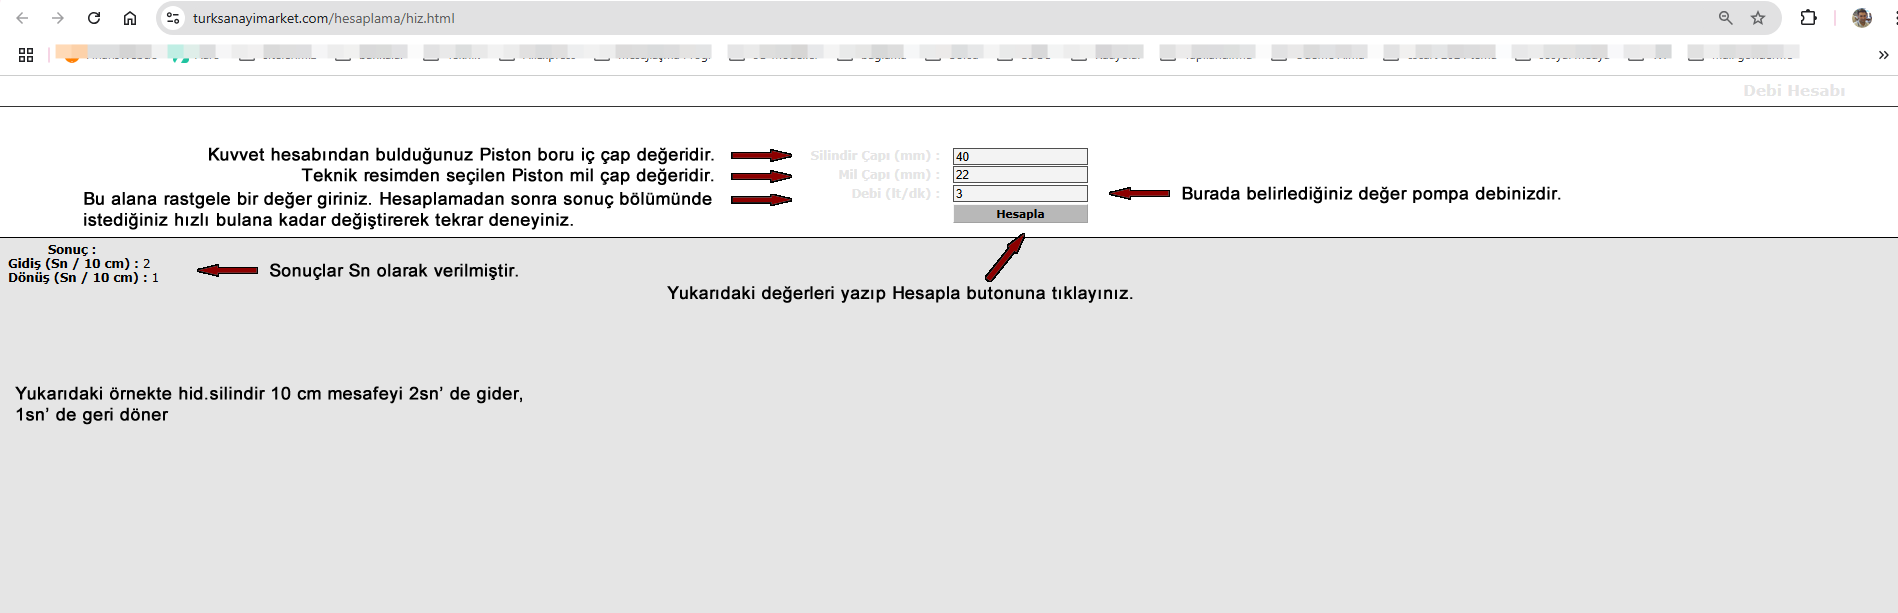Click the Sonuç label
The image size is (1898, 613).
tap(72, 250)
